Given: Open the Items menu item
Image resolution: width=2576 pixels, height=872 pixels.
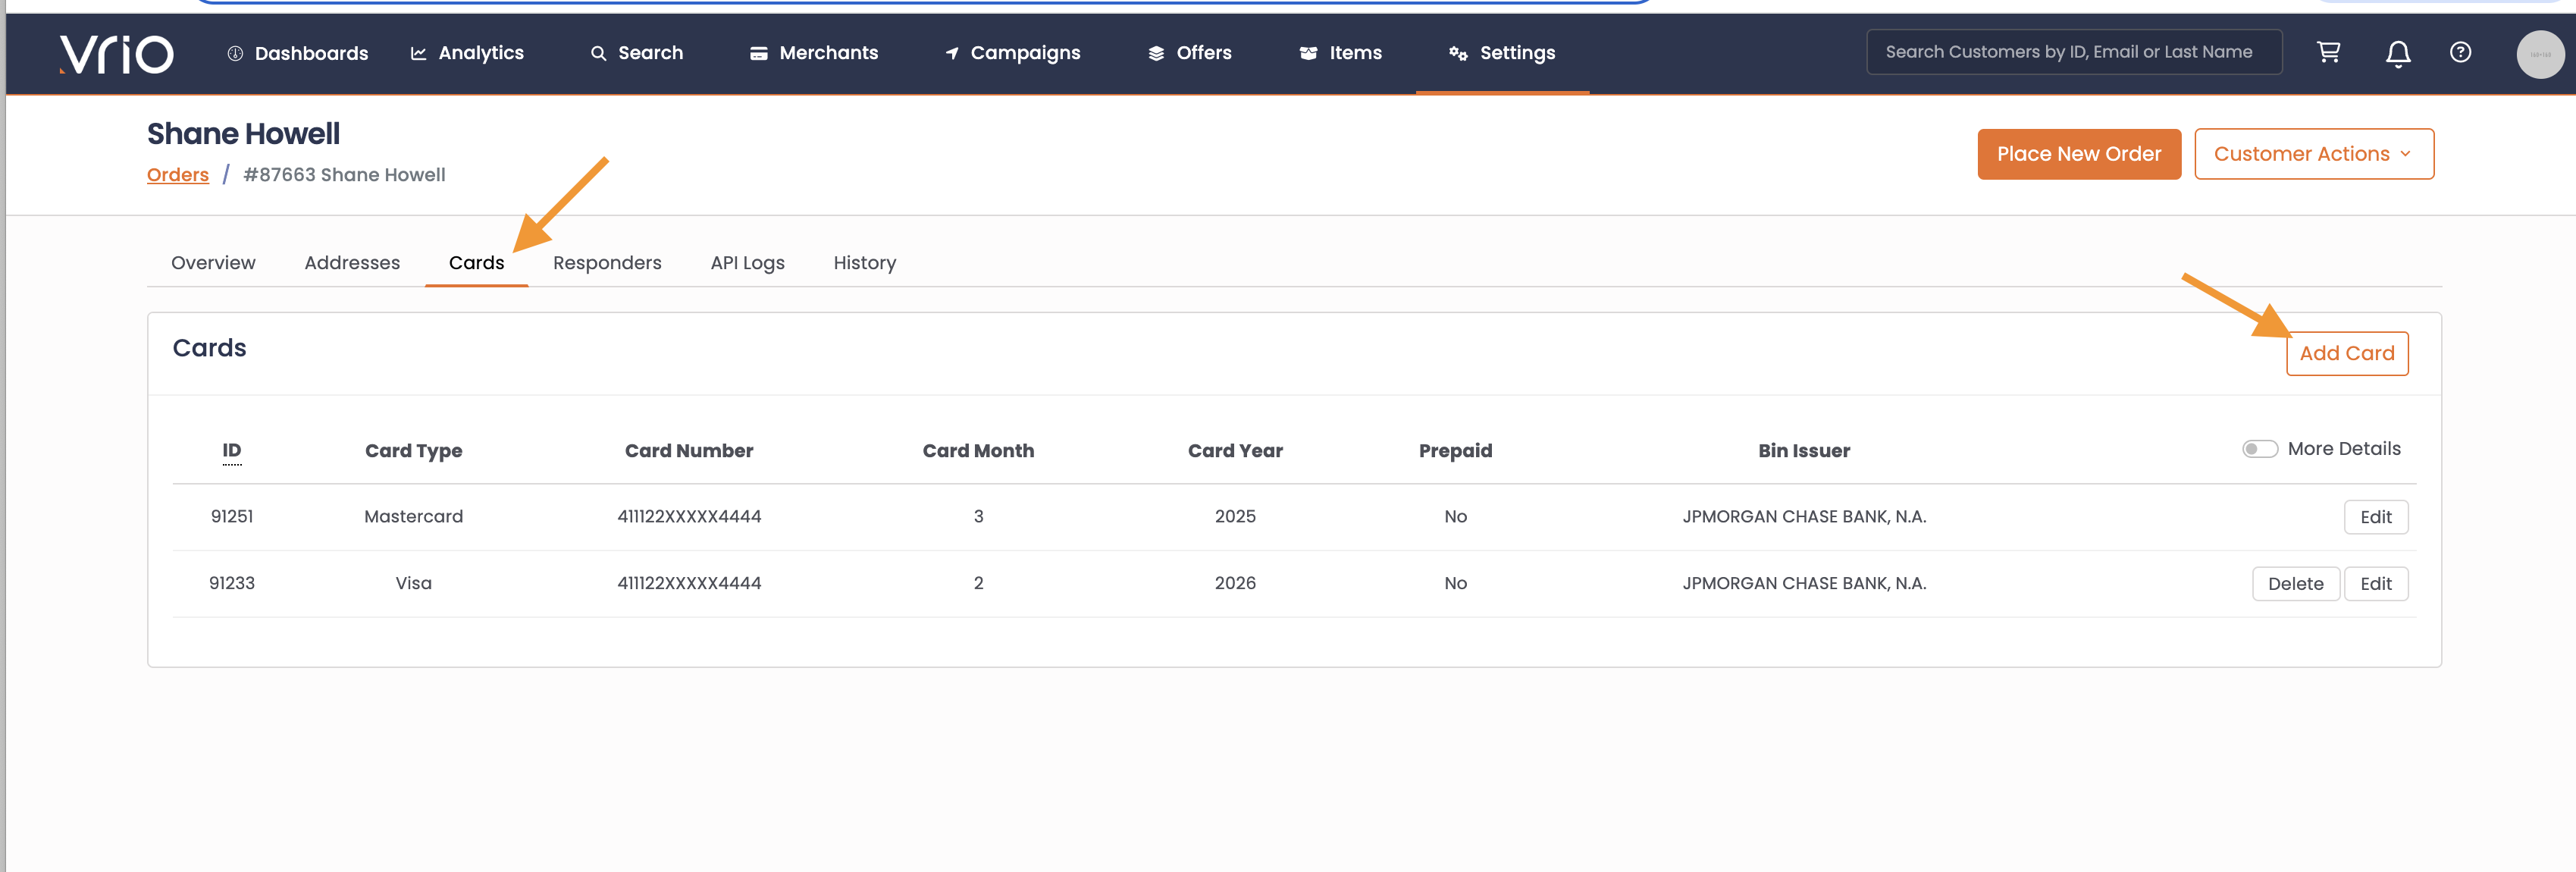Looking at the screenshot, I should pos(1341,53).
